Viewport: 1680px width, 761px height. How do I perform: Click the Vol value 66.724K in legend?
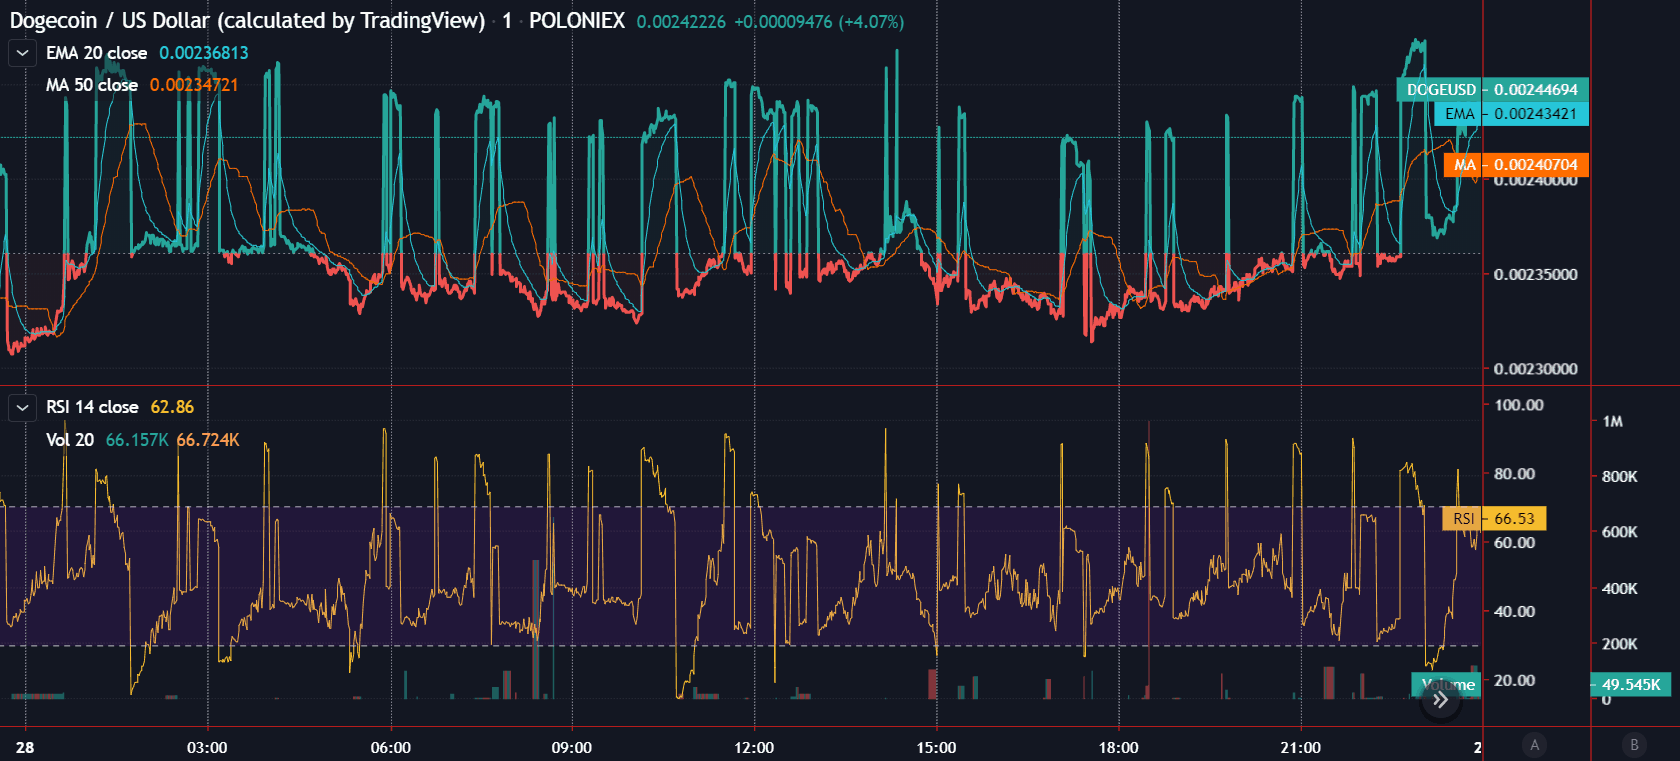(x=208, y=440)
